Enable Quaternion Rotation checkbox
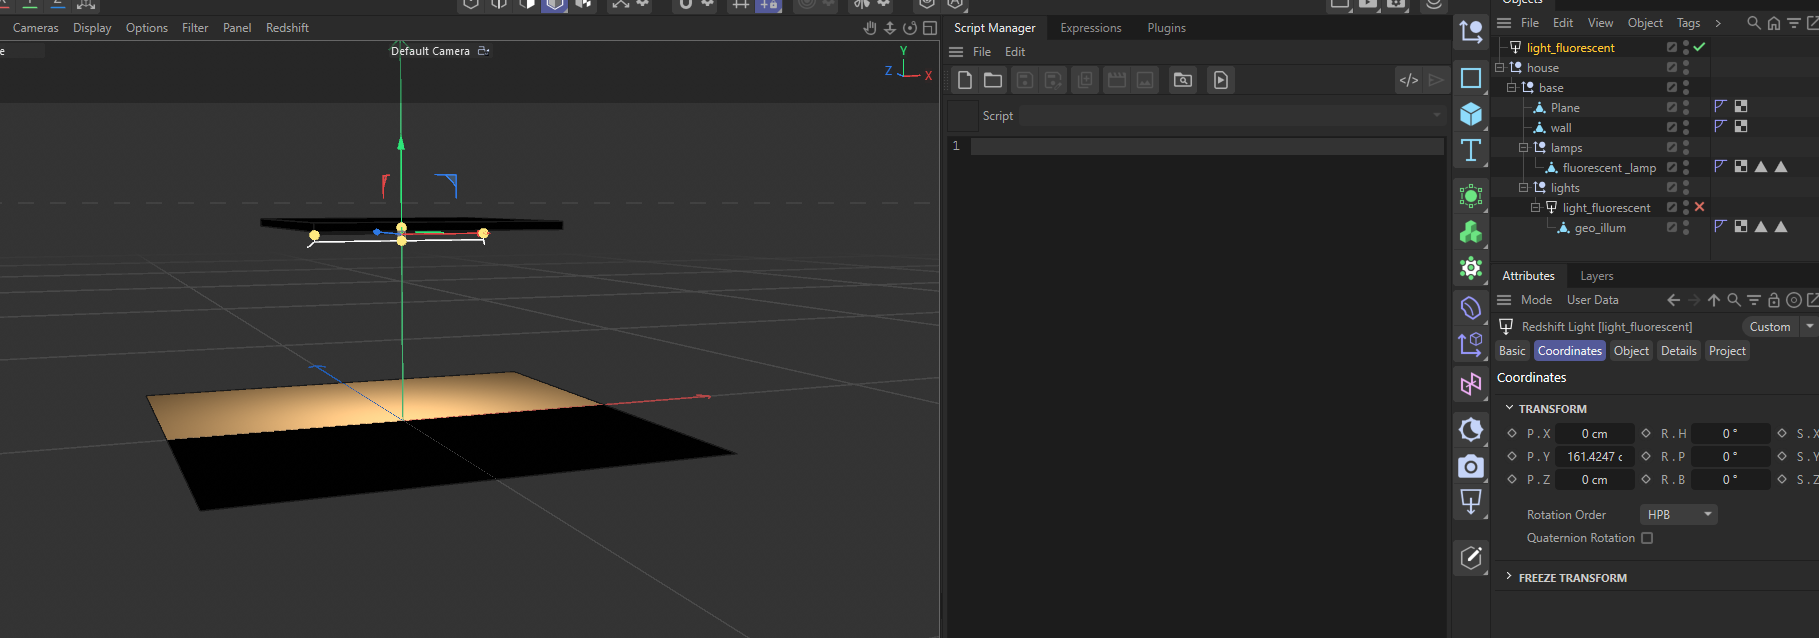1819x638 pixels. [x=1647, y=538]
